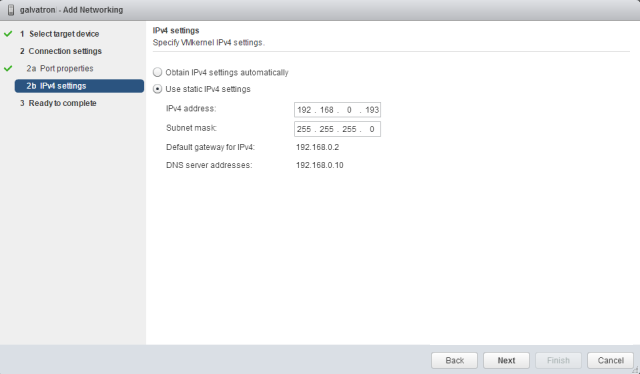The image size is (640, 374).
Task: Go to step 1 Select target device
Action: (60, 34)
